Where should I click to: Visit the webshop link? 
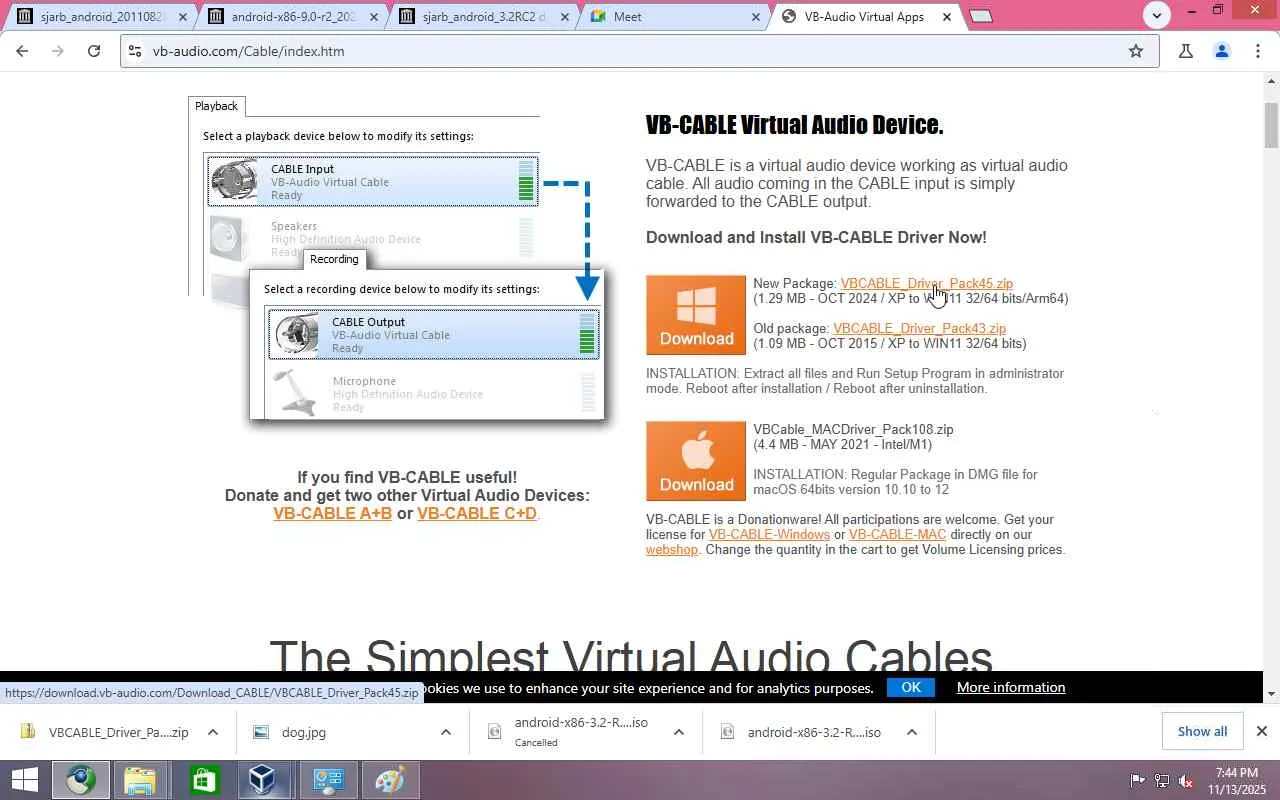tap(672, 550)
